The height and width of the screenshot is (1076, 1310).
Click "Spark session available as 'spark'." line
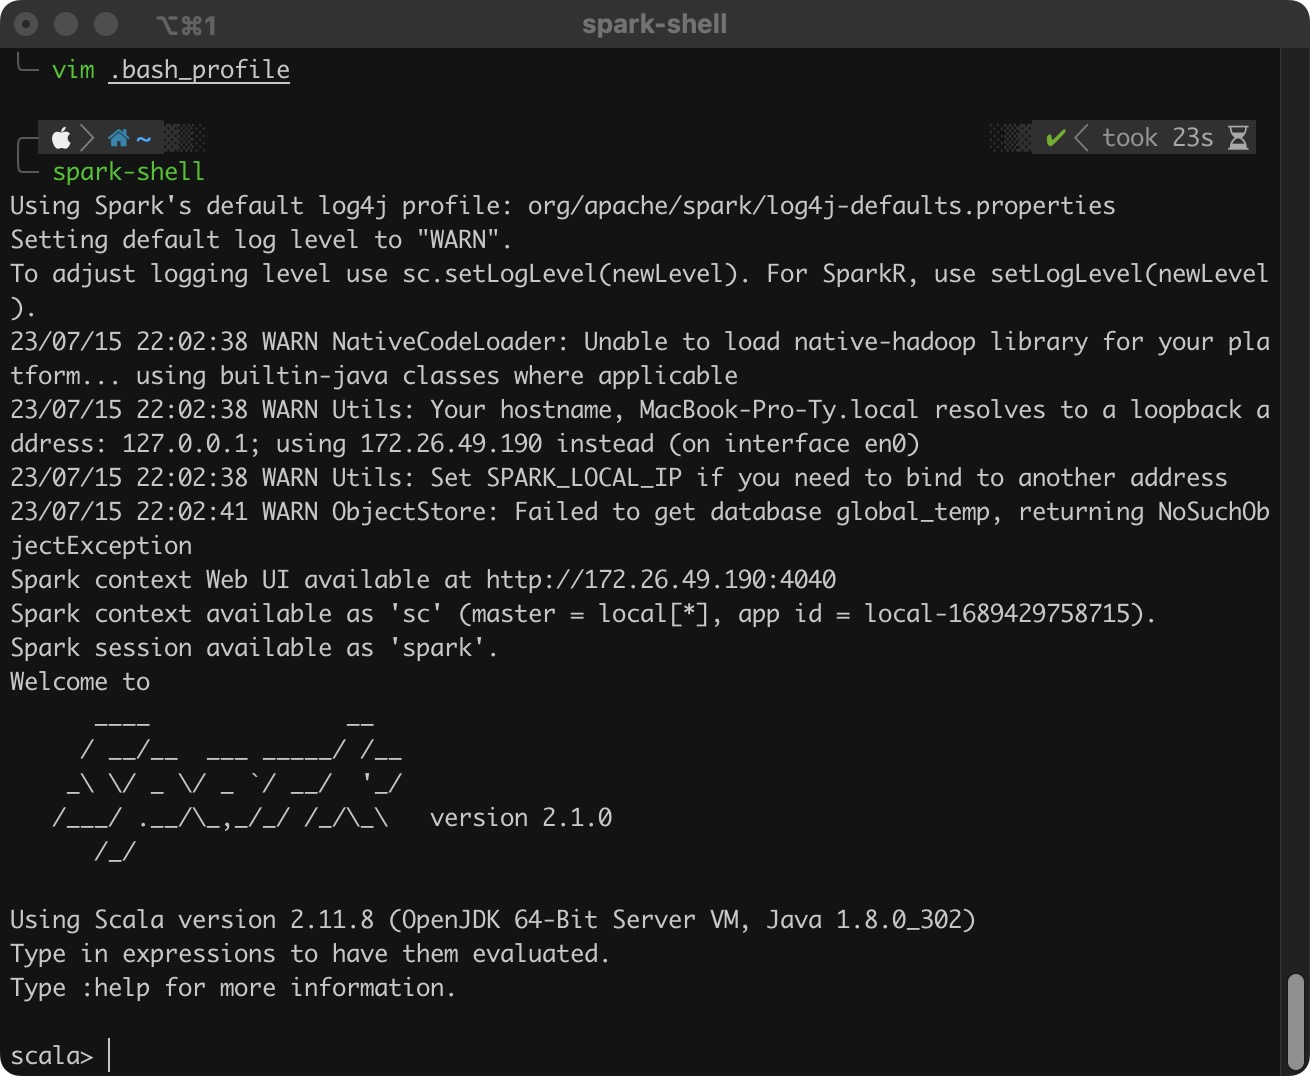254,648
